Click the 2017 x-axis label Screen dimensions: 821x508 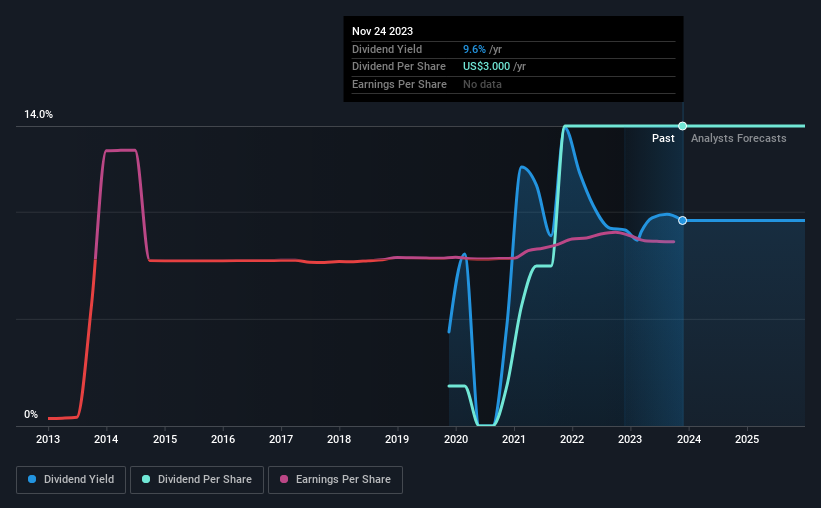click(x=281, y=439)
